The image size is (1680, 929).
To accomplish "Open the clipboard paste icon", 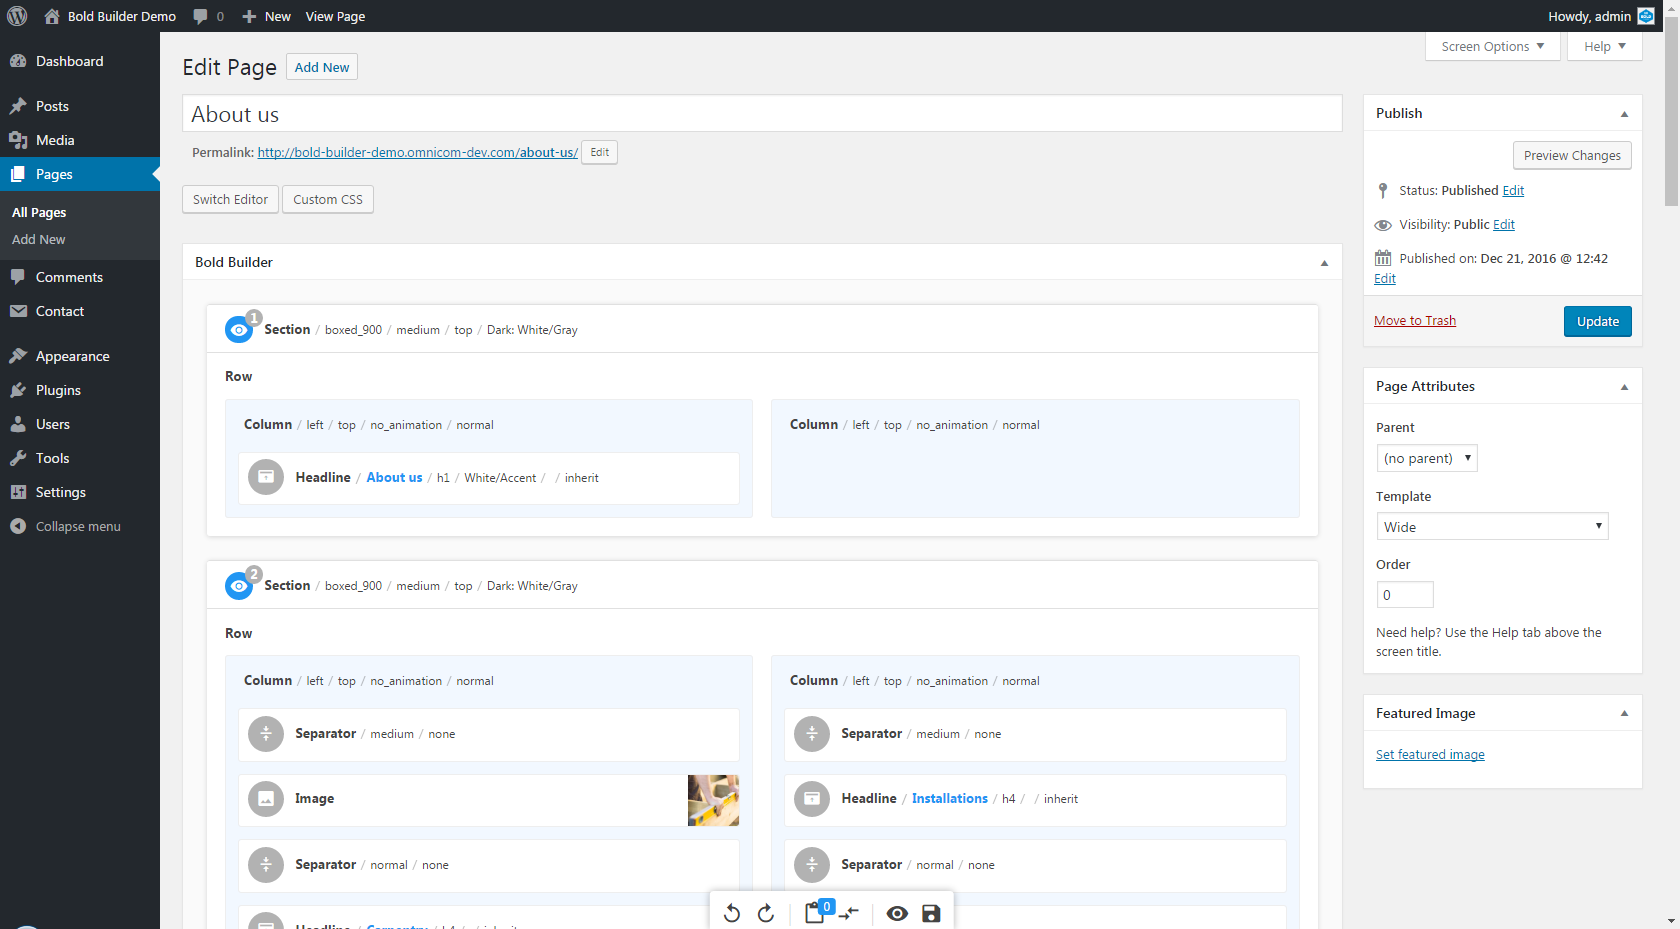I will click(815, 913).
